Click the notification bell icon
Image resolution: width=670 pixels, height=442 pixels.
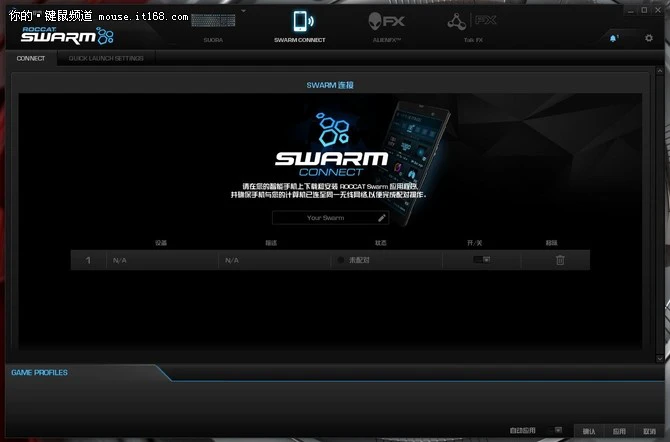tap(614, 38)
